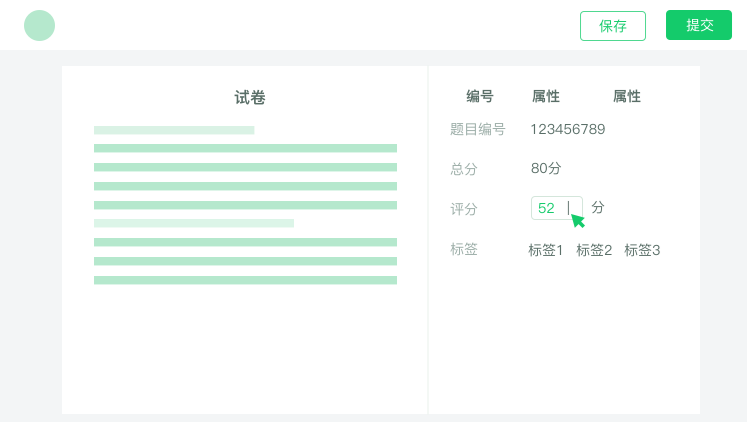Switch to the second 属性 tab
Image resolution: width=747 pixels, height=422 pixels.
tap(626, 96)
